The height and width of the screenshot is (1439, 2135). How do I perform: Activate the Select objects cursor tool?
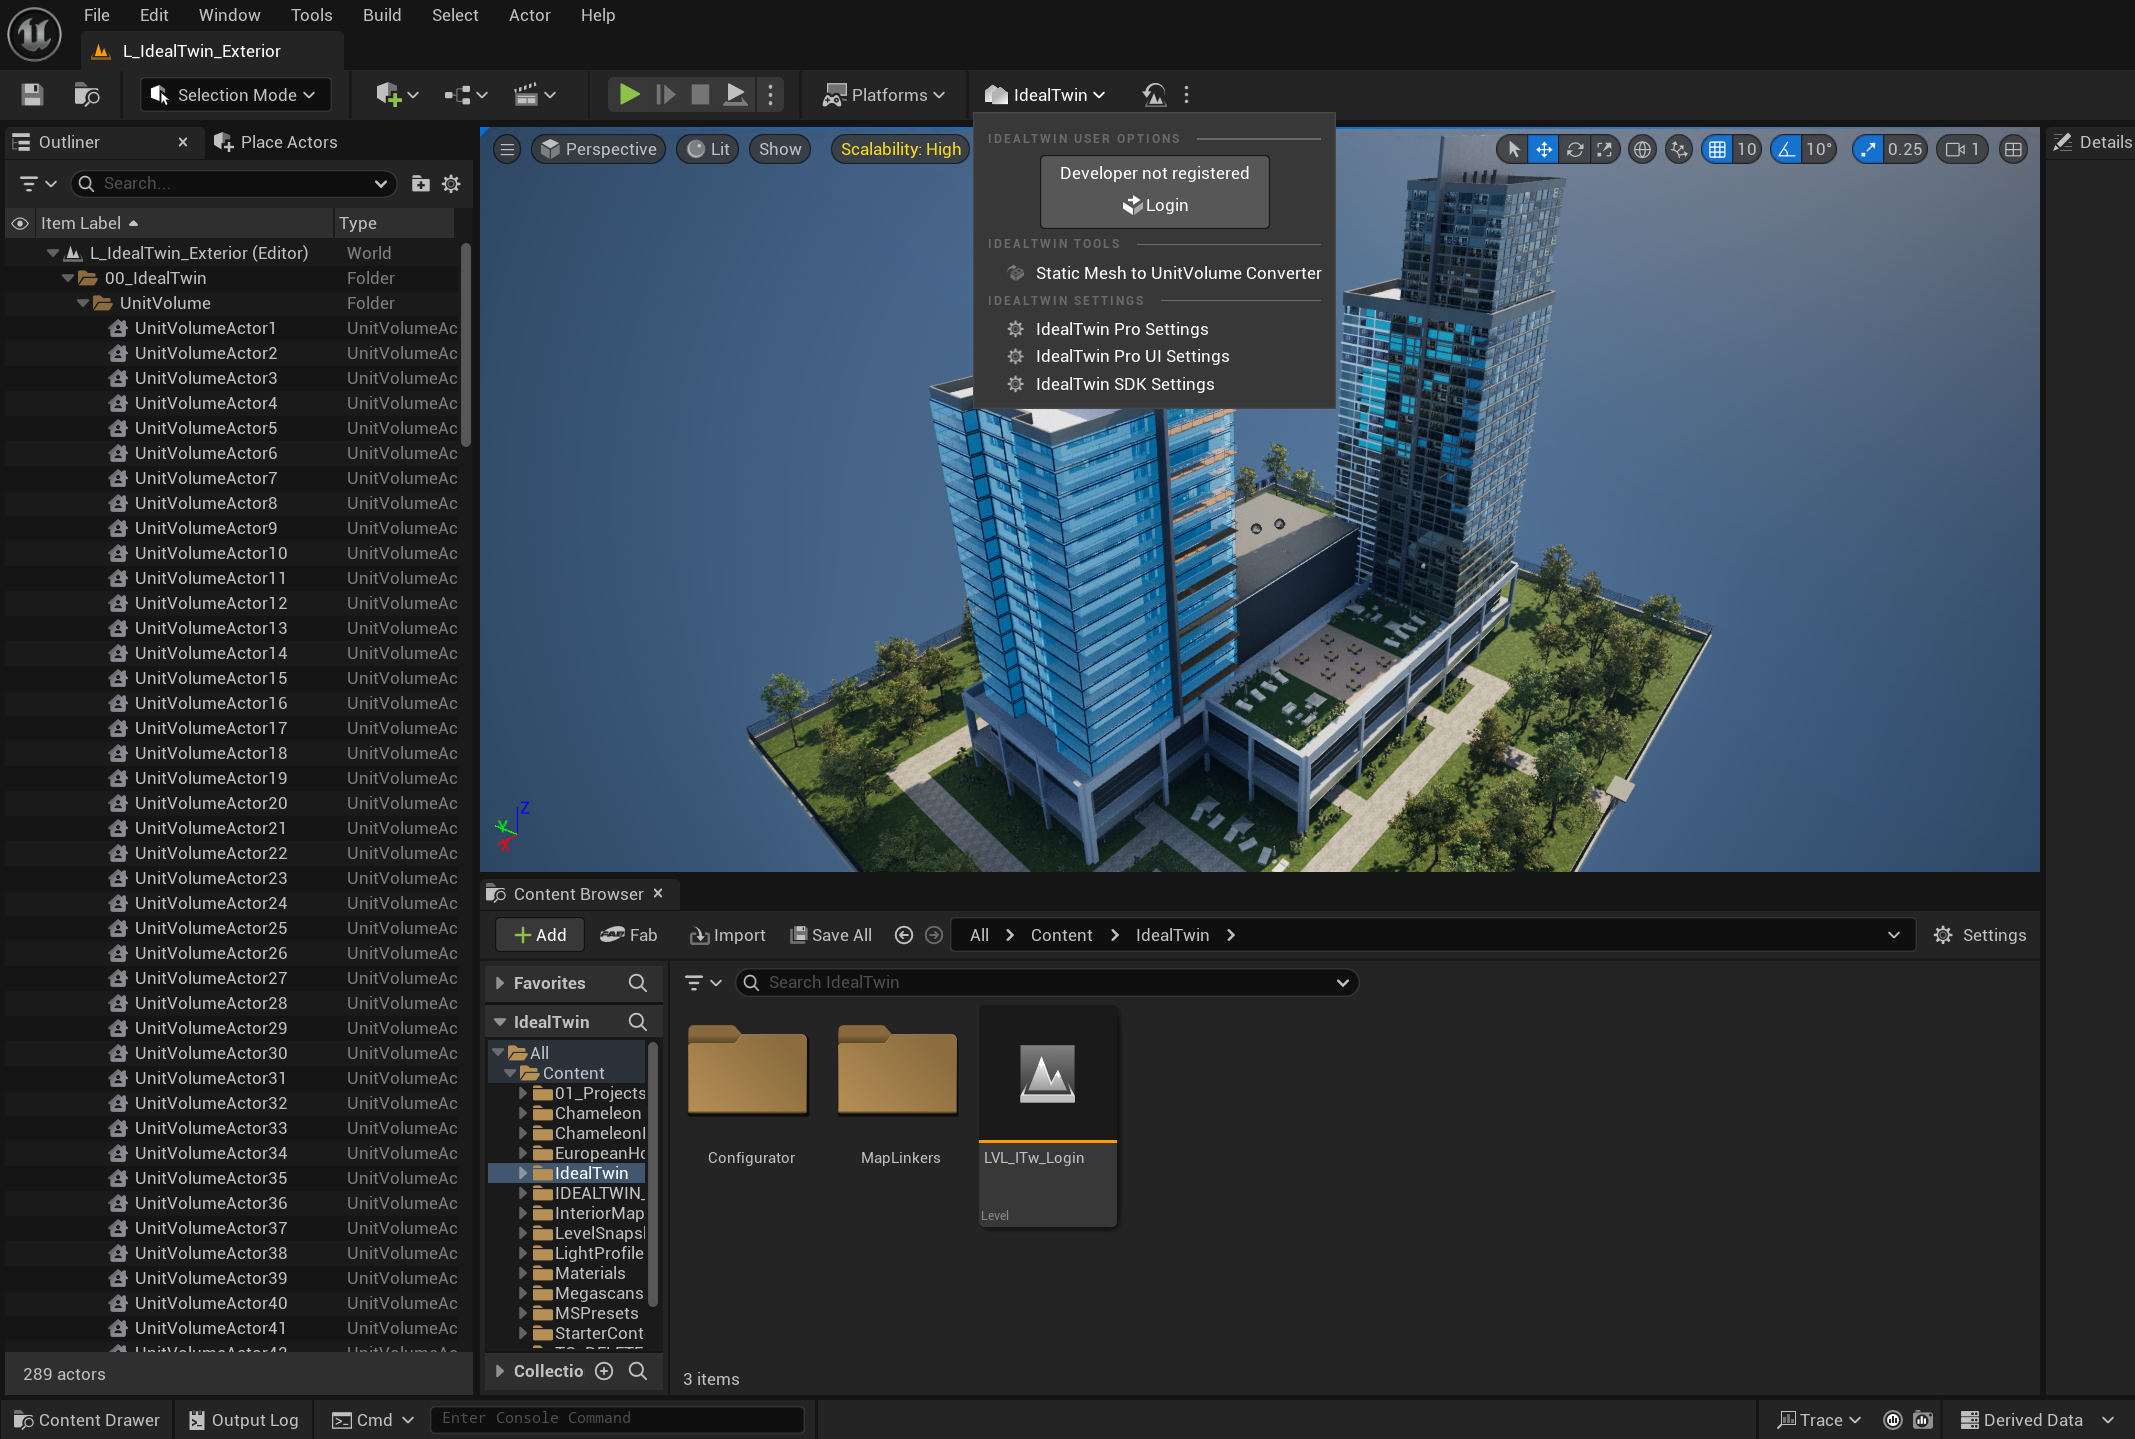click(1514, 149)
